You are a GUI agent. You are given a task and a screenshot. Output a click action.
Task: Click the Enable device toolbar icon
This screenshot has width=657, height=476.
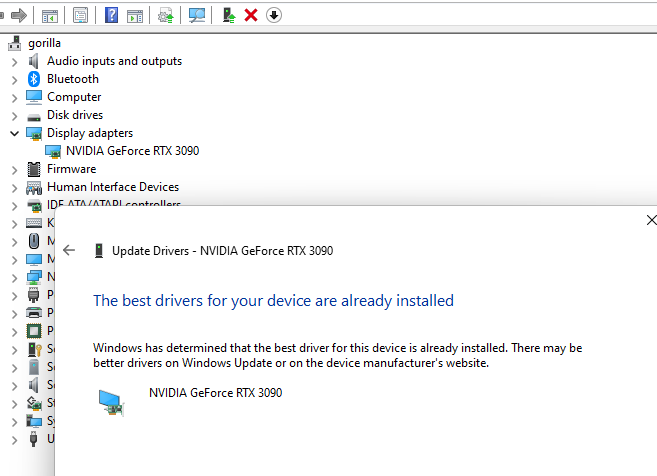[x=229, y=16]
